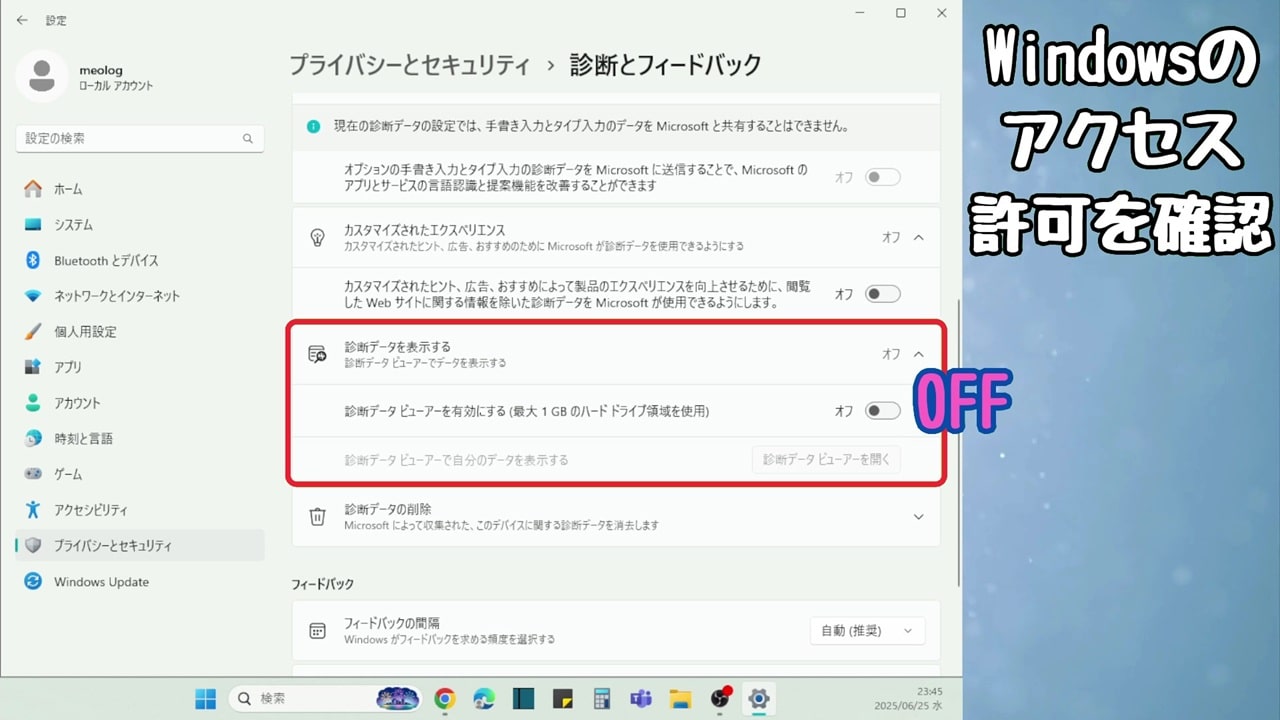Toggle the カスタマイズされたエクスペリエンス switch
1280x720 pixels.
pyautogui.click(x=883, y=294)
